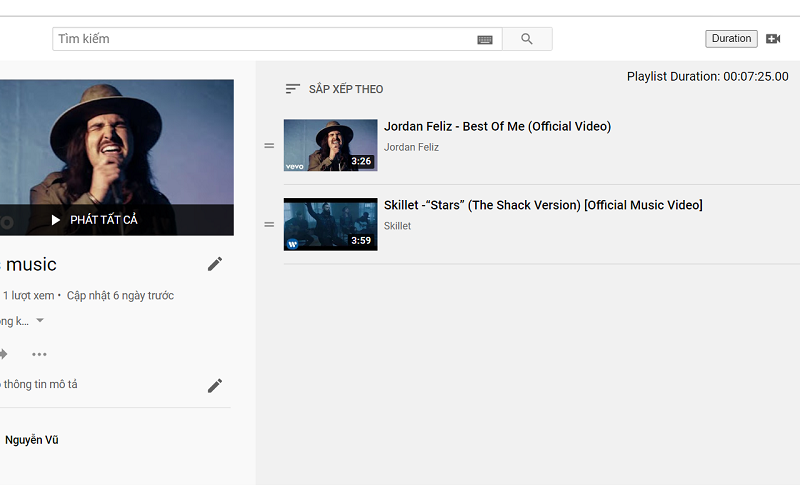Viewport: 800px width, 500px height.
Task: Open the on-screen keyboard icon in search
Action: click(485, 39)
